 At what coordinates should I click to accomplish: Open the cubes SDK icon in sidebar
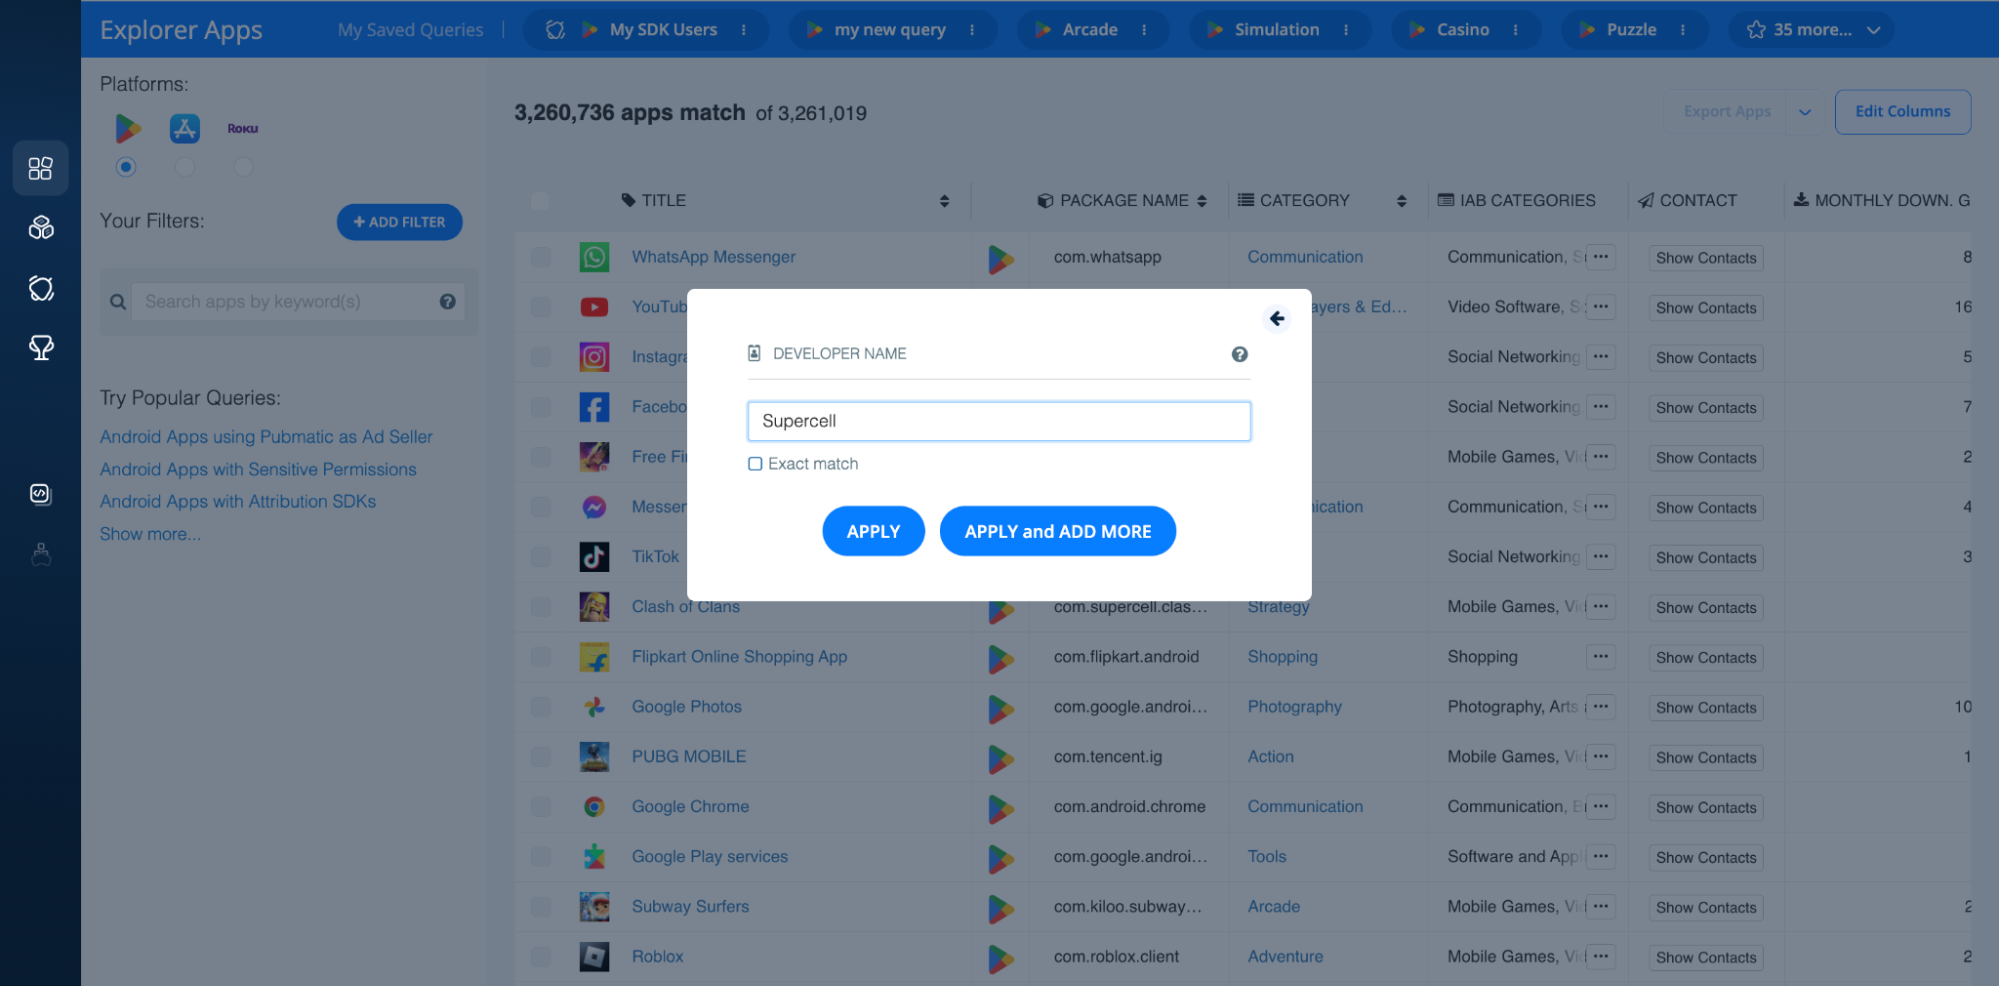tap(41, 228)
